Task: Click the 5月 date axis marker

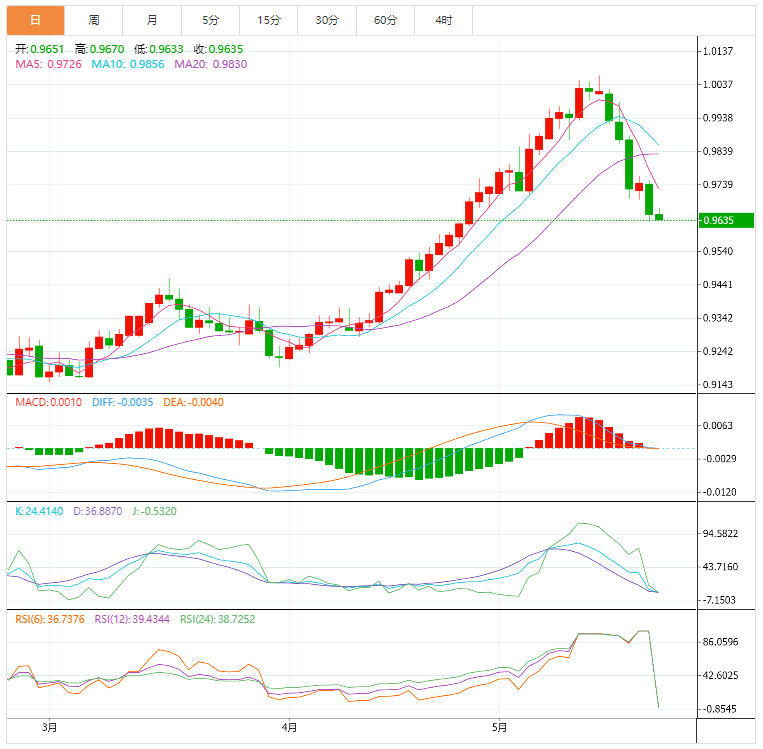Action: (500, 728)
